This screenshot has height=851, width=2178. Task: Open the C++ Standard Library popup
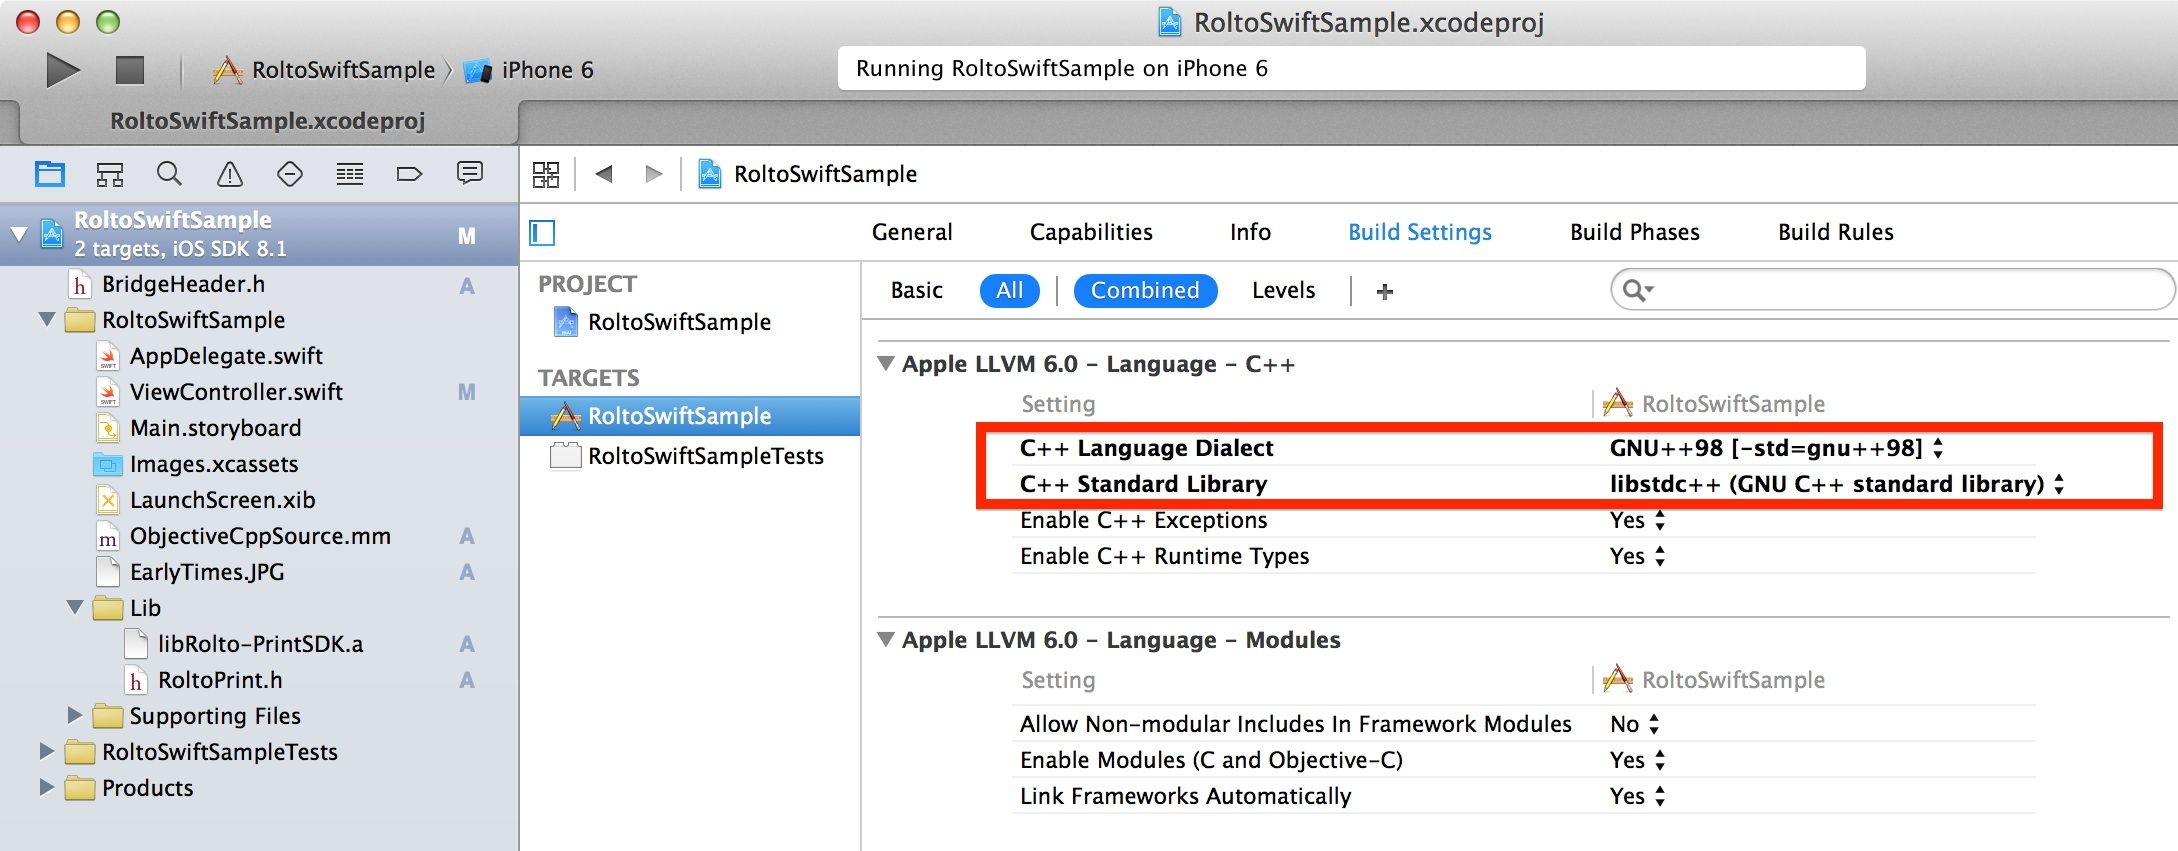pyautogui.click(x=1837, y=484)
